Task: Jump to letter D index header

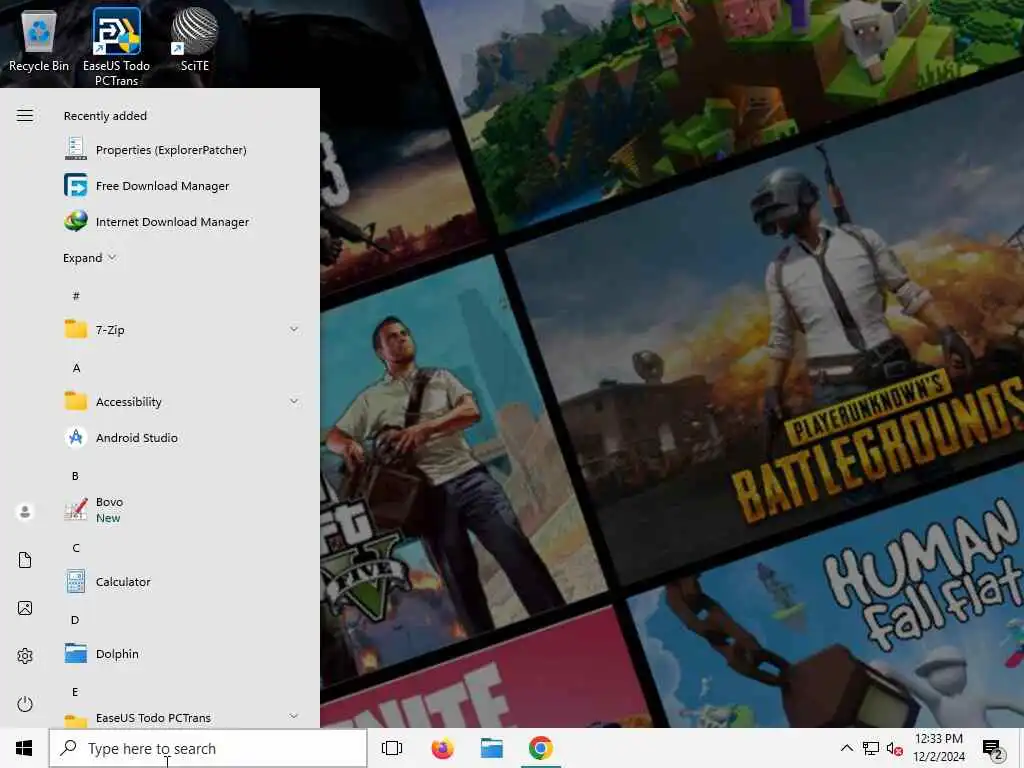Action: [75, 619]
